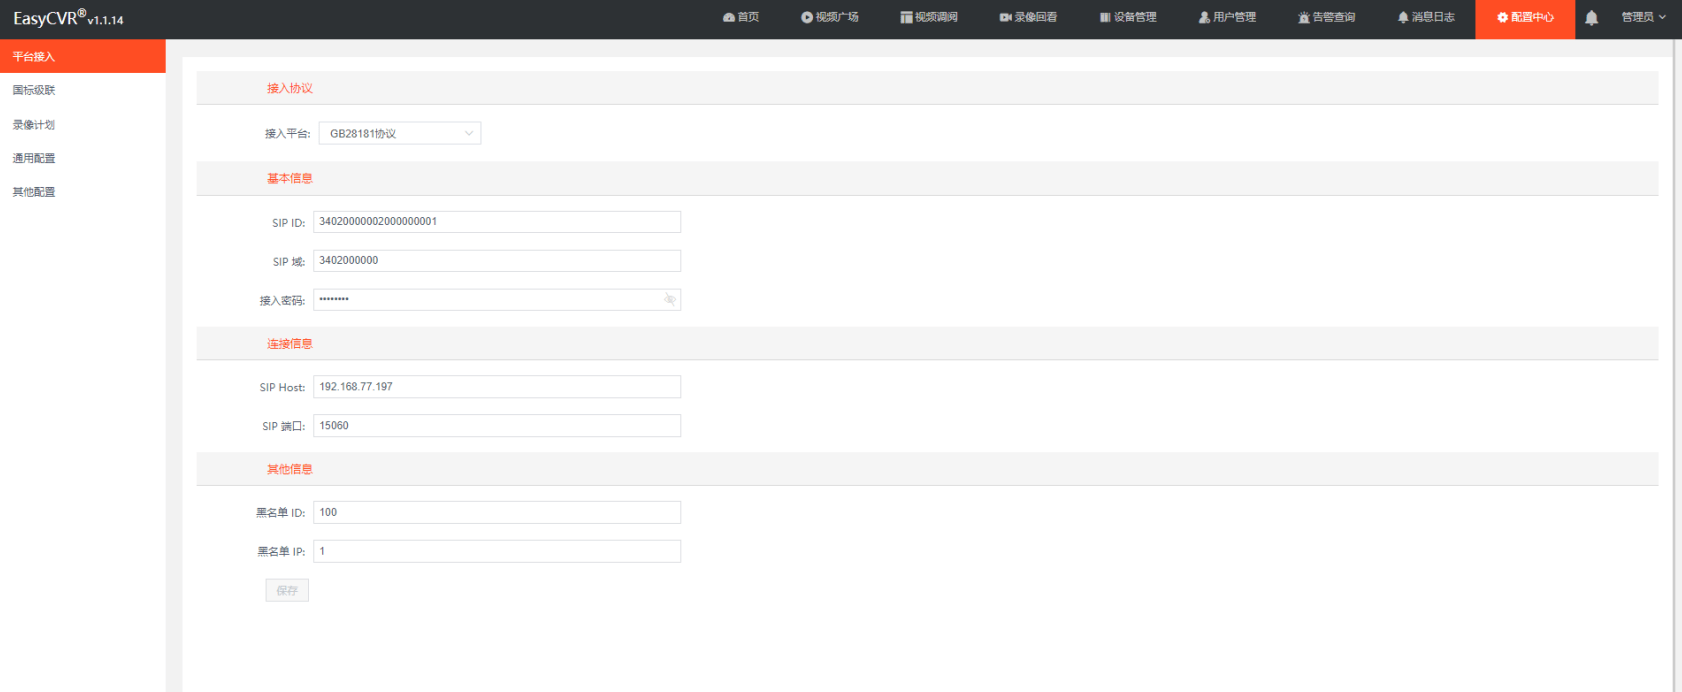Viewport: 1682px width, 692px height.
Task: Open 用户管理 user management
Action: tap(1227, 18)
